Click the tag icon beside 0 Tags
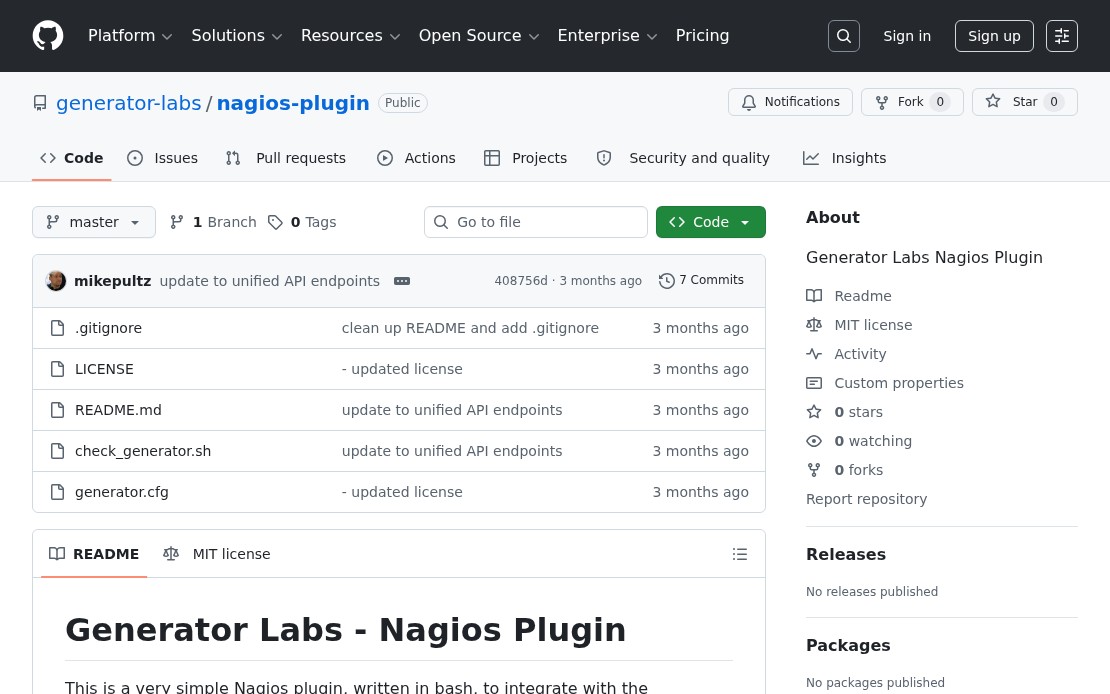Screen dimensions: 1110x694 tap(275, 222)
